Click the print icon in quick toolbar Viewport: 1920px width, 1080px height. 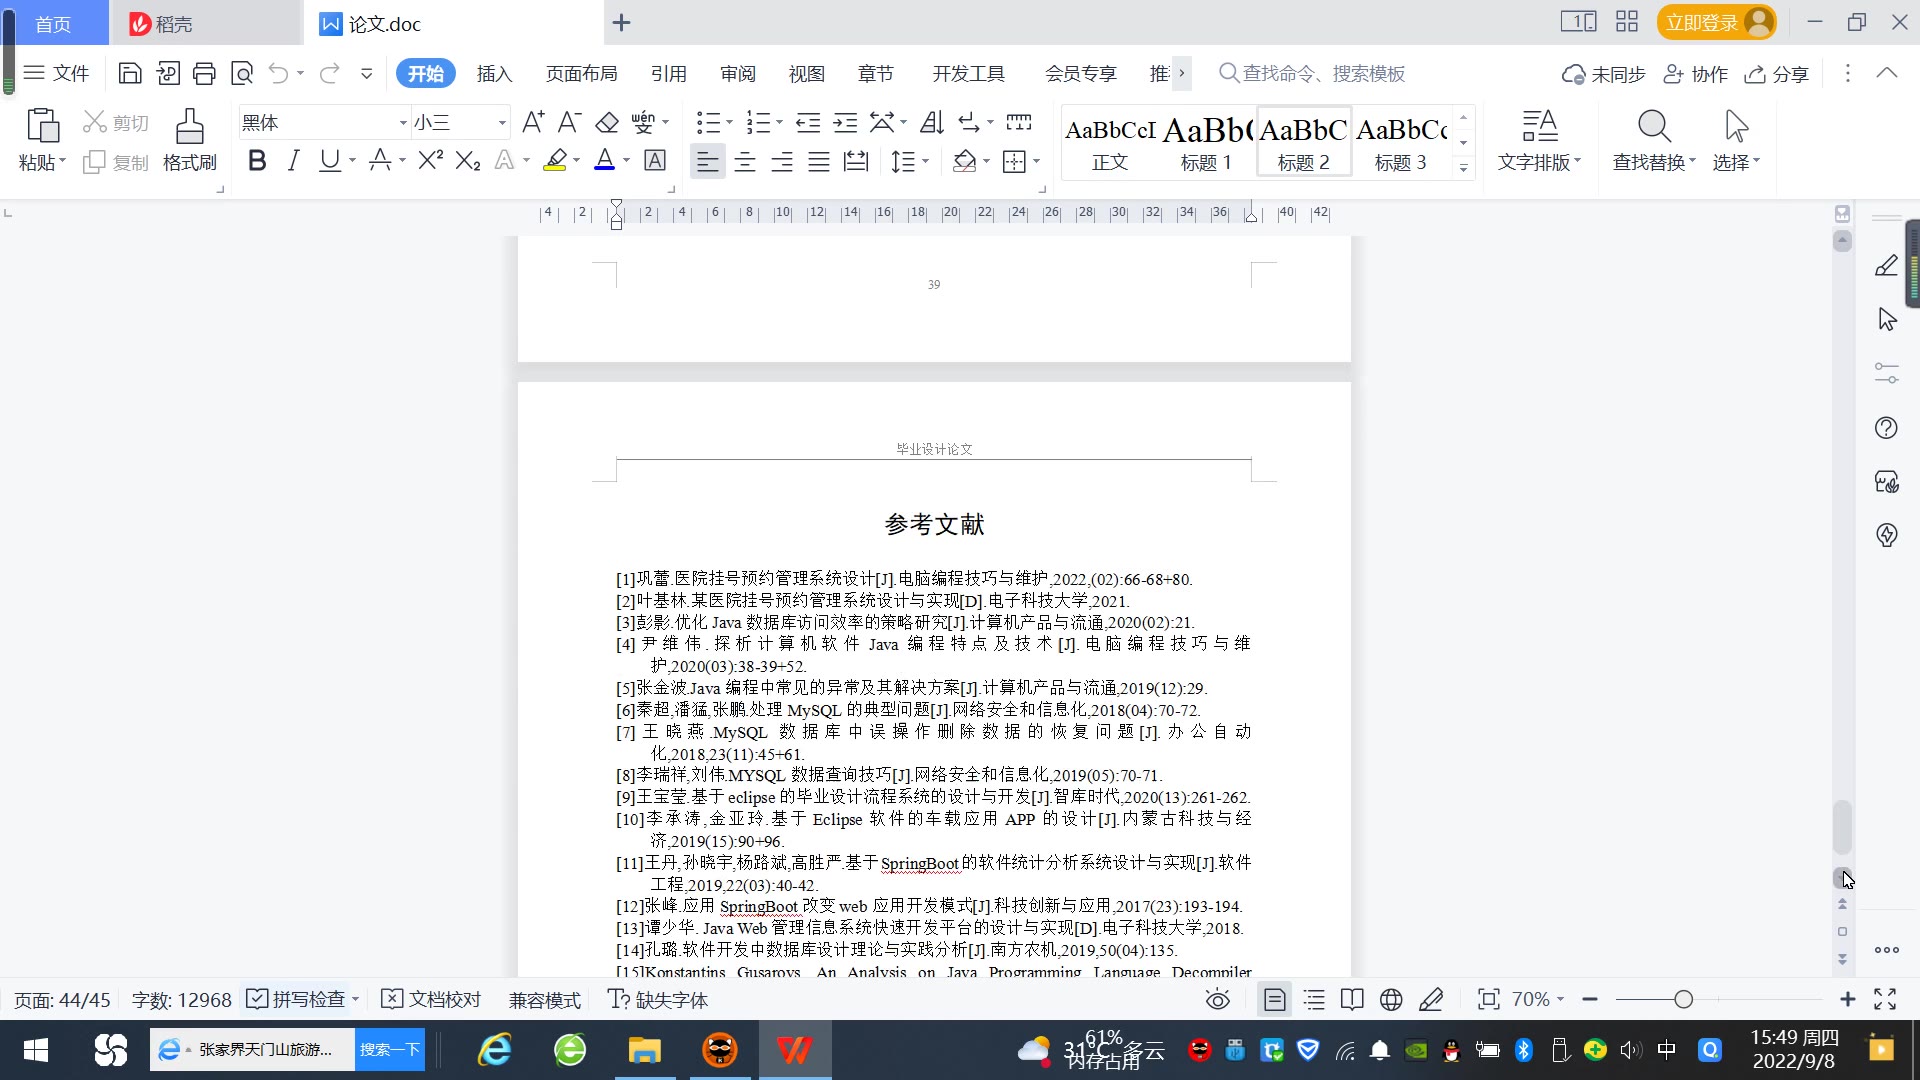204,73
